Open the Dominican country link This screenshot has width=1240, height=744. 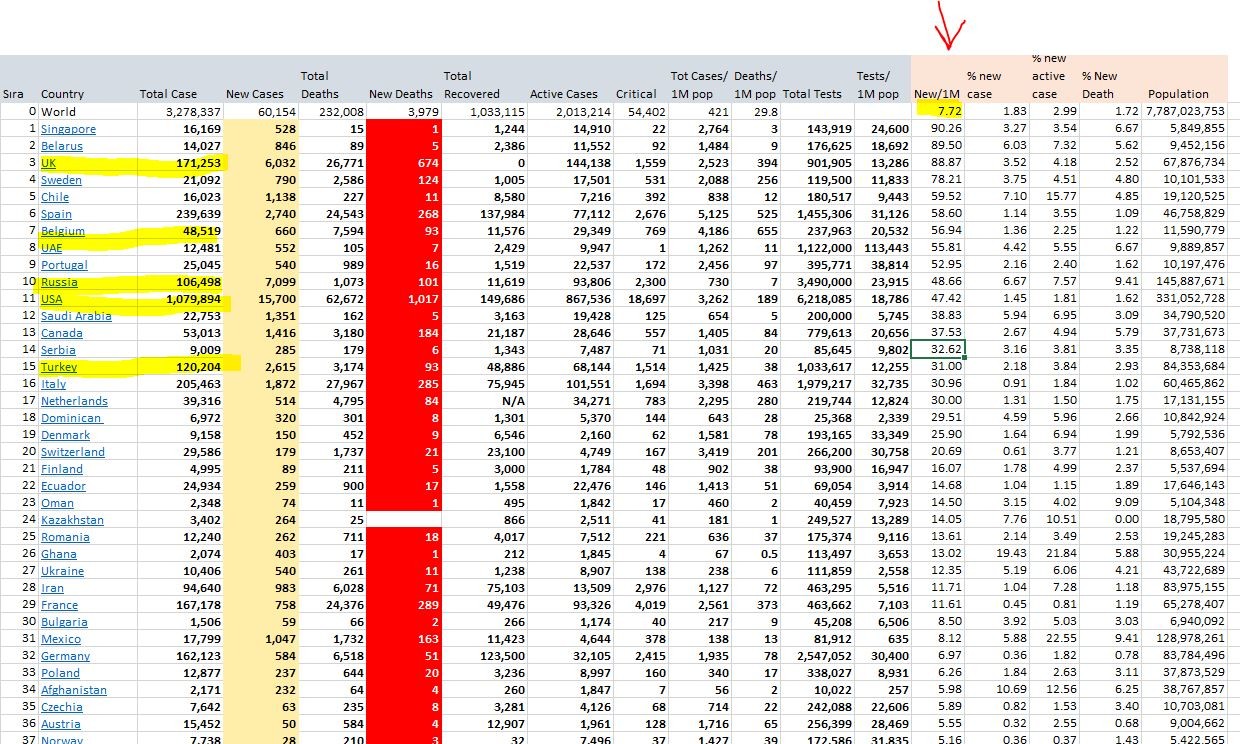point(71,418)
